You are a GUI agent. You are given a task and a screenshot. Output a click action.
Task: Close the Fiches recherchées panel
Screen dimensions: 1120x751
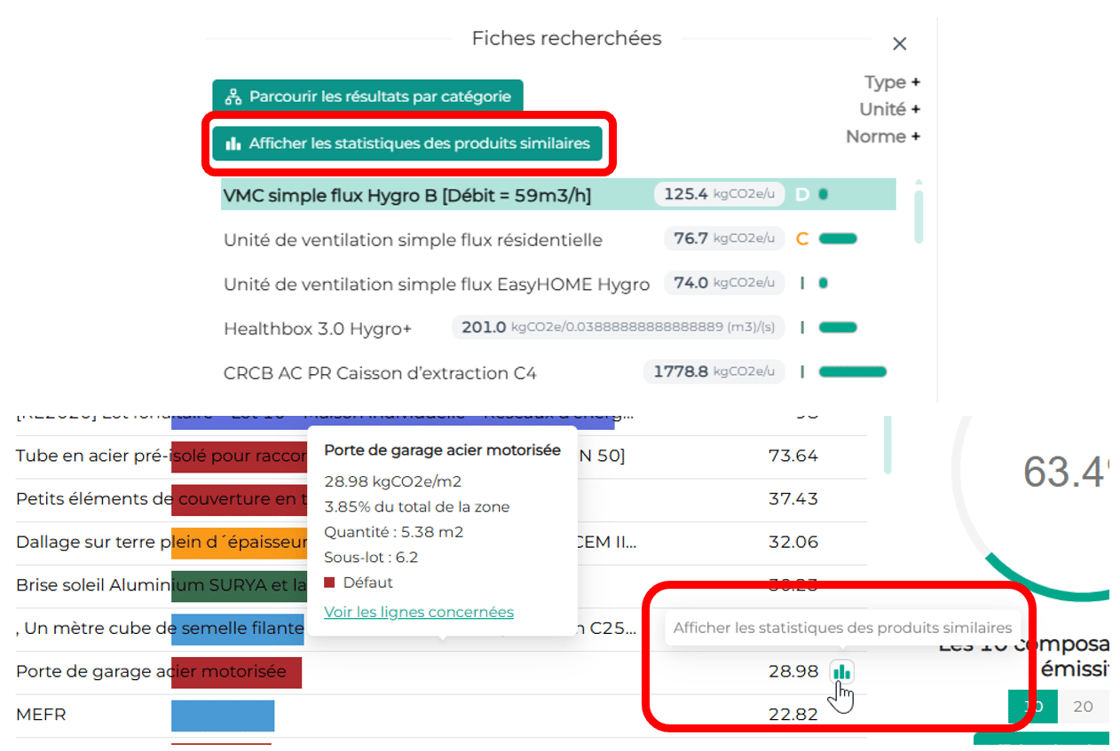[x=899, y=44]
